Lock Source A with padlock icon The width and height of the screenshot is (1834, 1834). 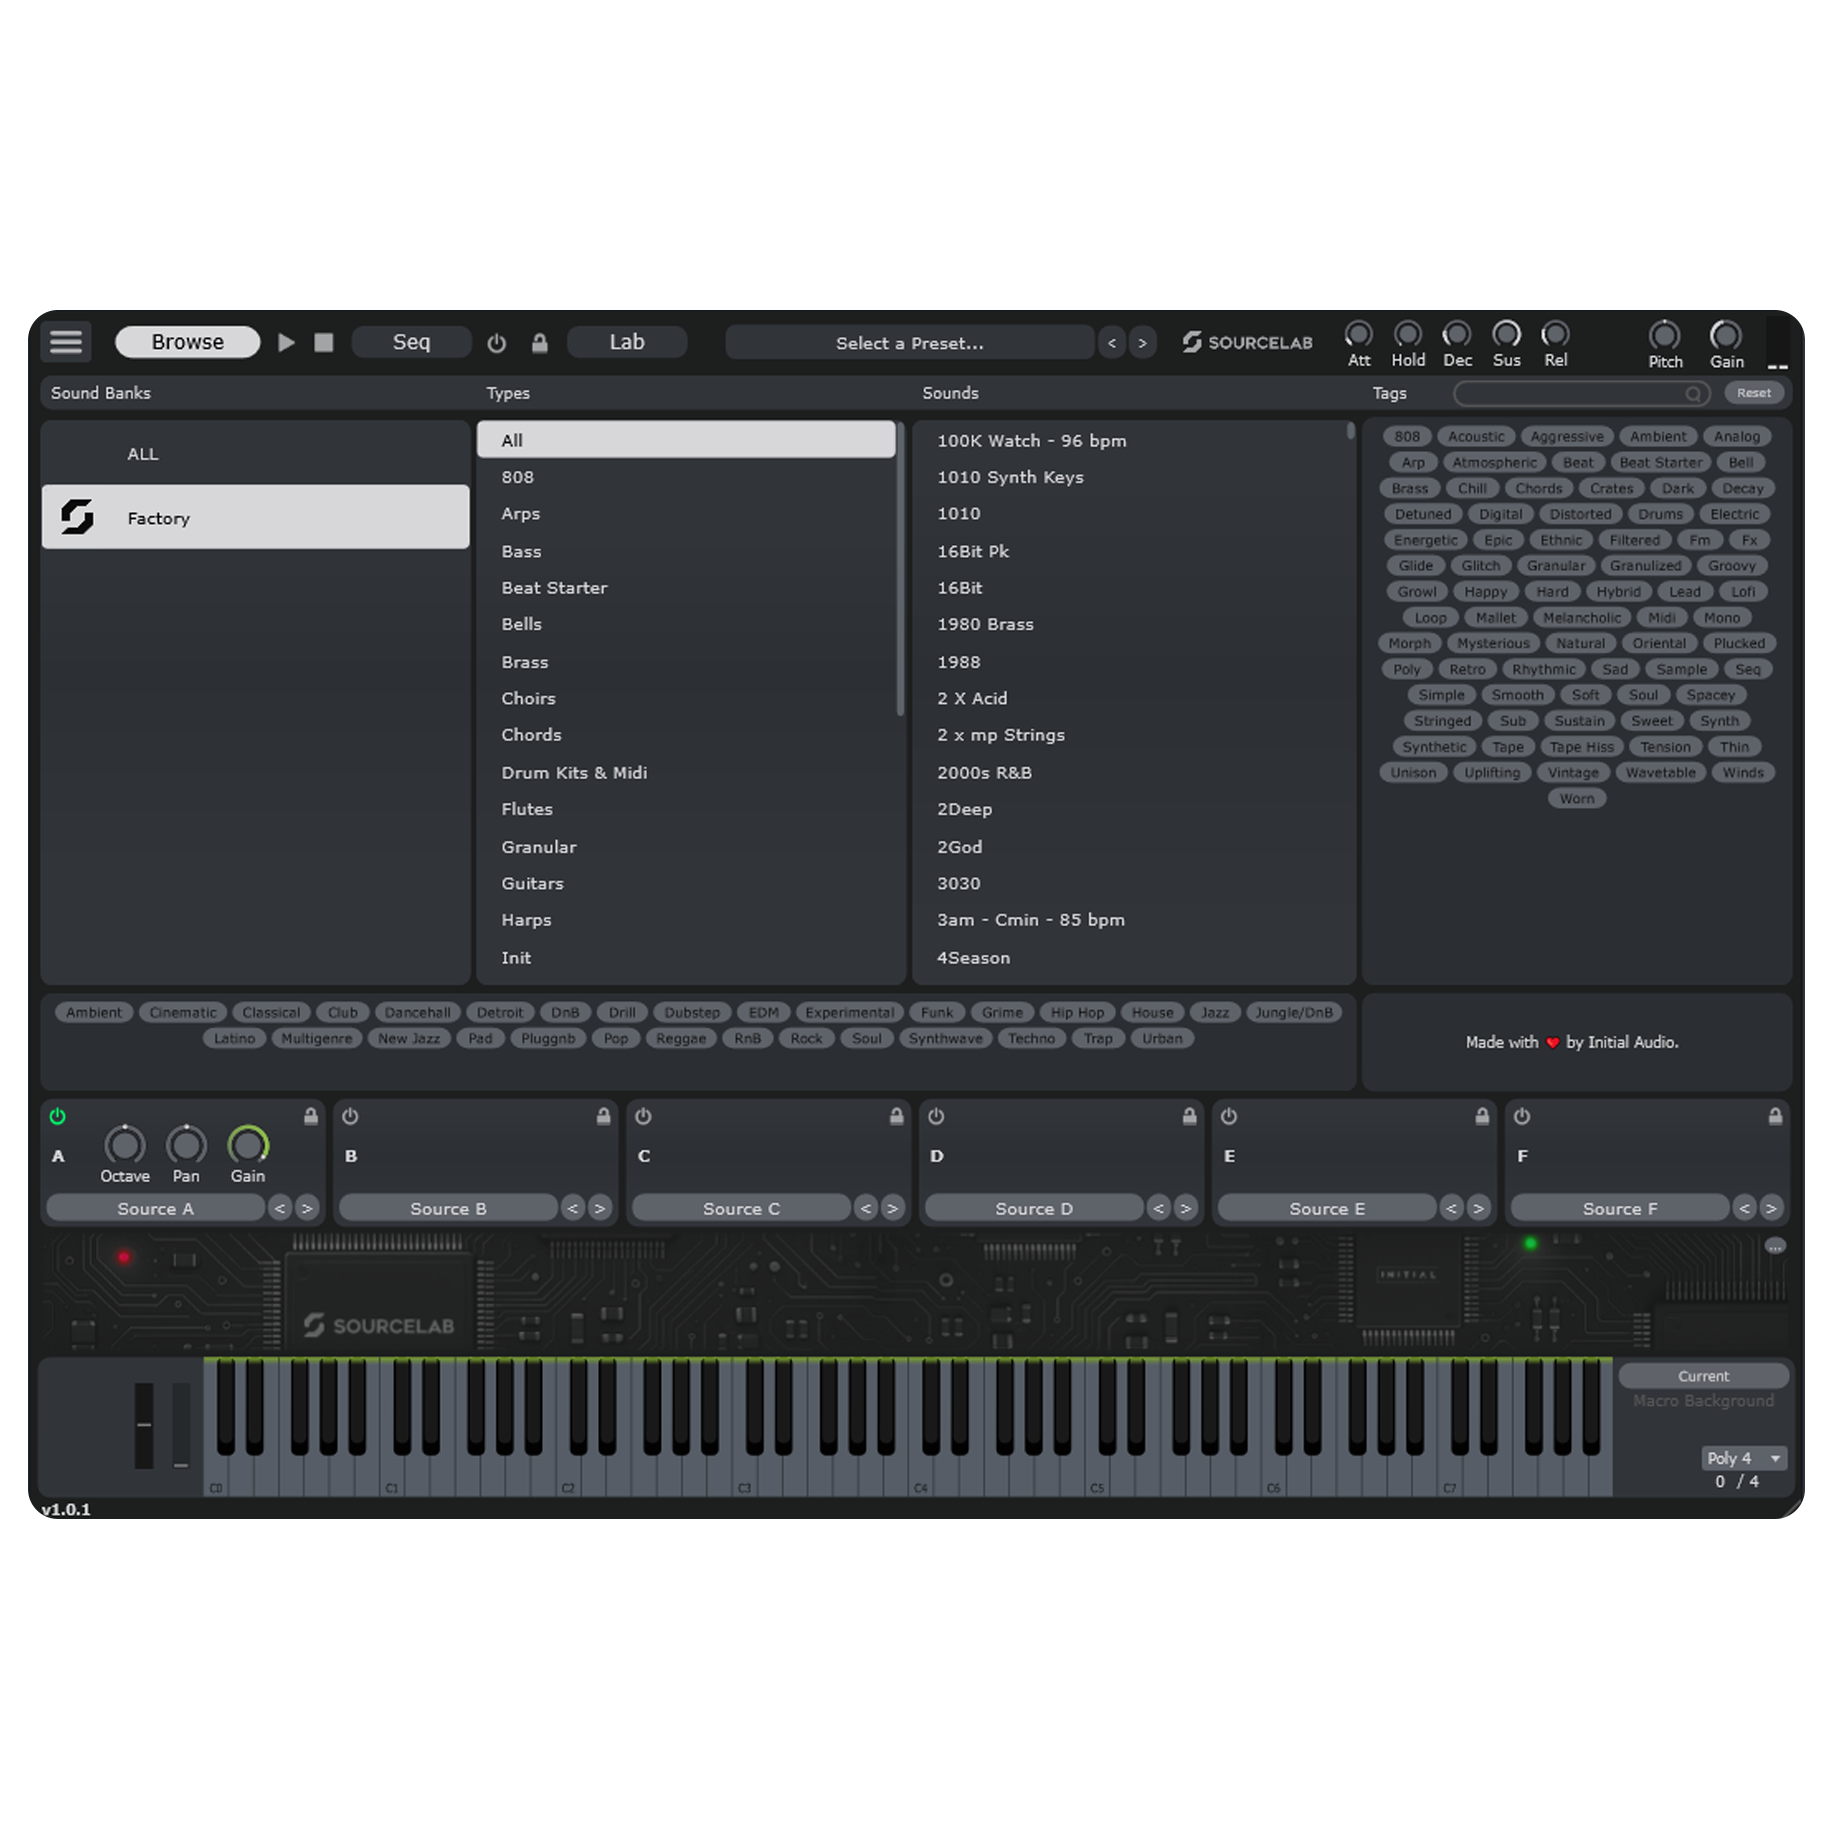pos(311,1116)
